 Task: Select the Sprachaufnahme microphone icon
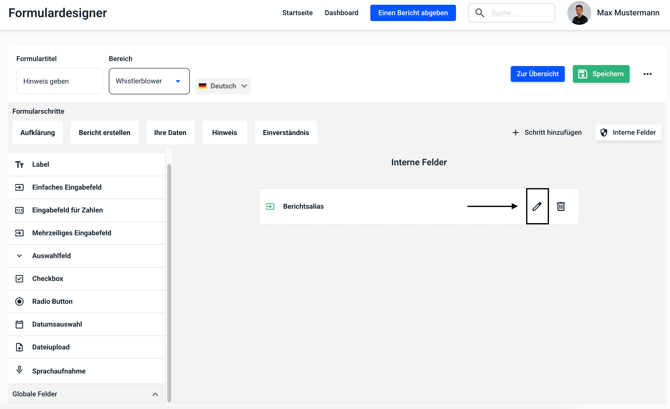(19, 371)
